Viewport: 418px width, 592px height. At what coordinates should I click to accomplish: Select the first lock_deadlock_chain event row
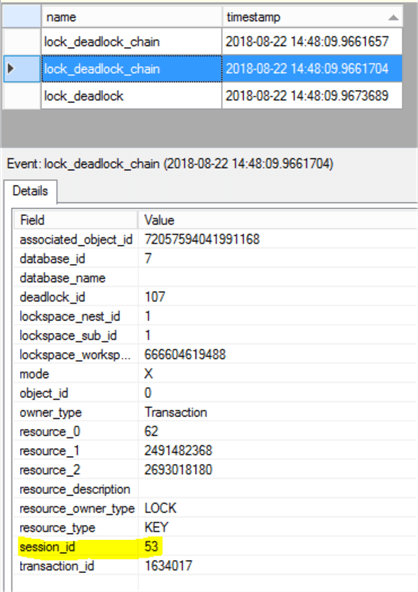pyautogui.click(x=221, y=42)
